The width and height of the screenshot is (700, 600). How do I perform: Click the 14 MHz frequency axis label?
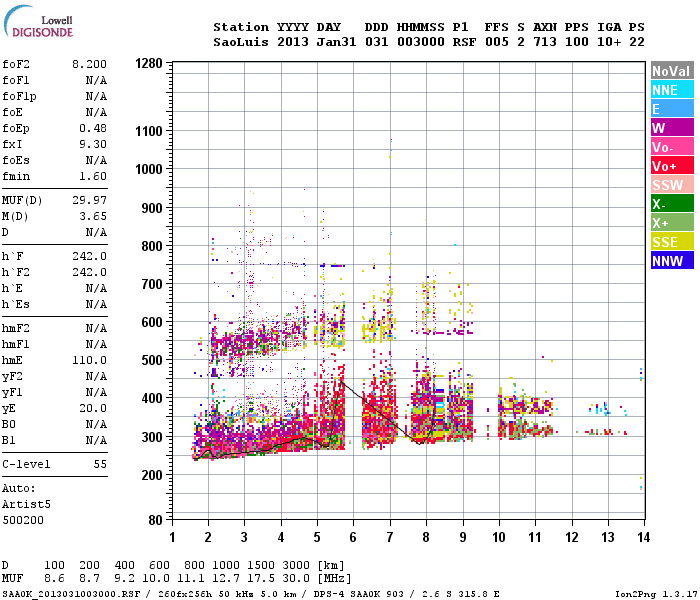[643, 537]
